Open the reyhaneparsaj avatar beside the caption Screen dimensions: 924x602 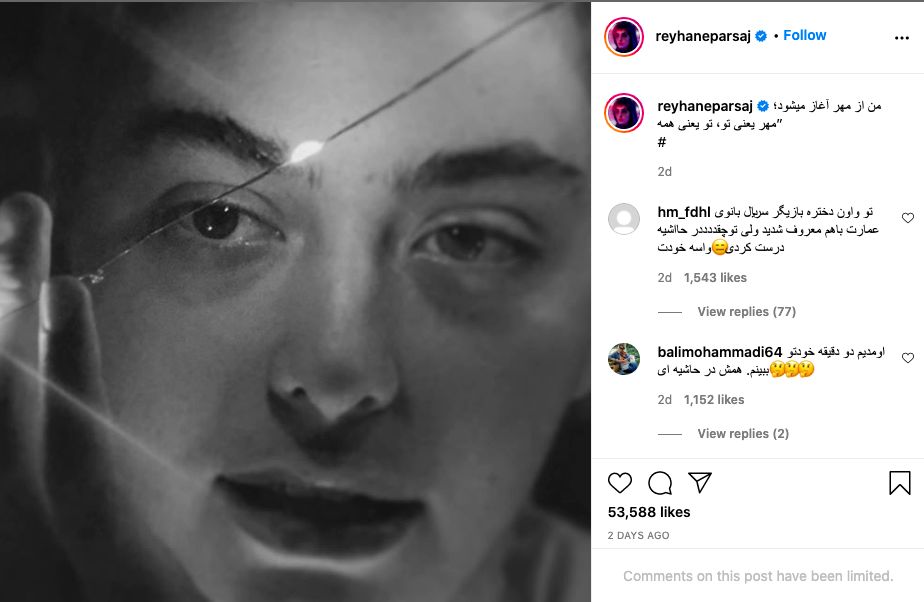click(624, 113)
